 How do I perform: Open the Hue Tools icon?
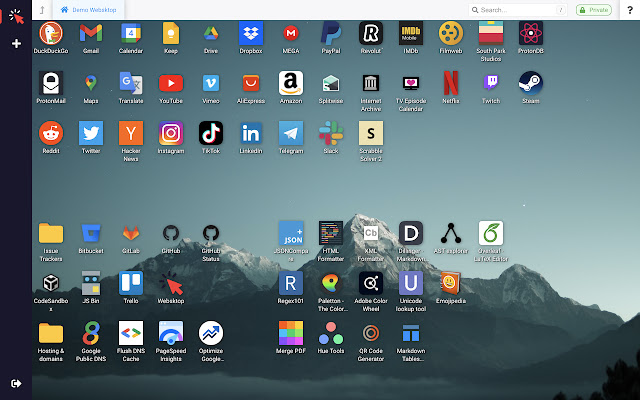(x=331, y=333)
